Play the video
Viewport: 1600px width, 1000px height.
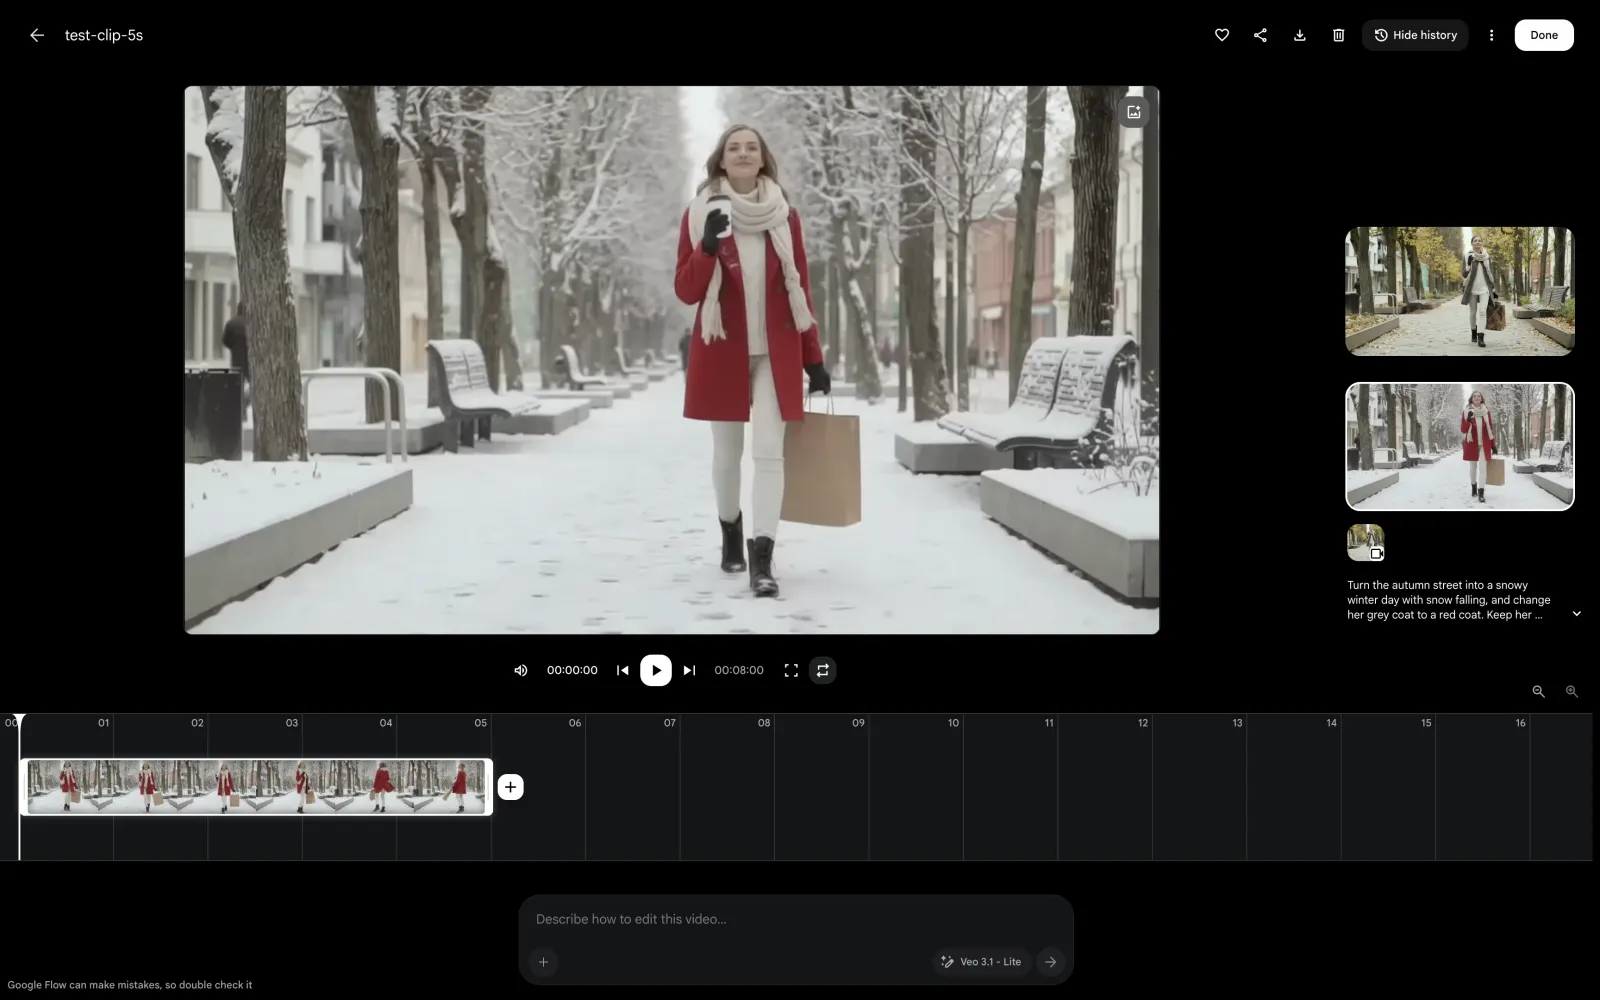[656, 670]
